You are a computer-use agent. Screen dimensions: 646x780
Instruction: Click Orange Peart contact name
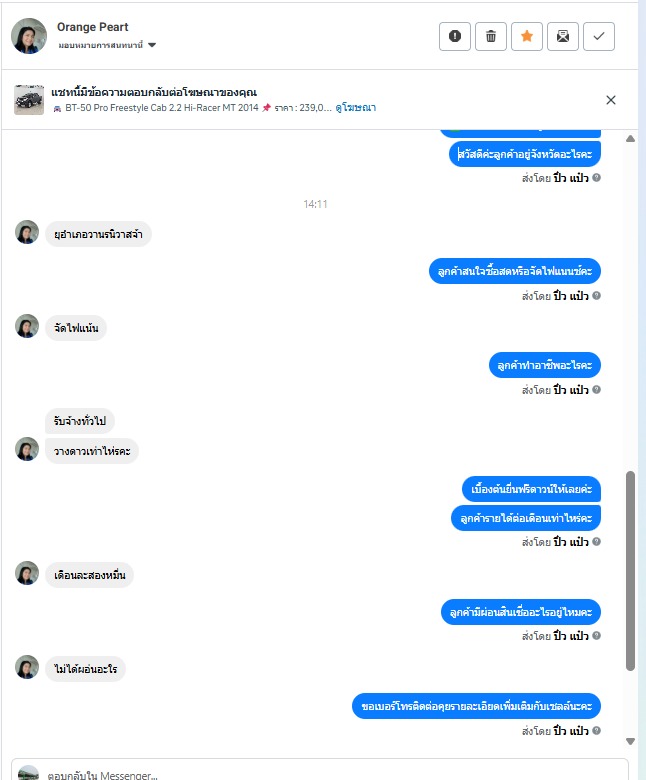tap(92, 27)
